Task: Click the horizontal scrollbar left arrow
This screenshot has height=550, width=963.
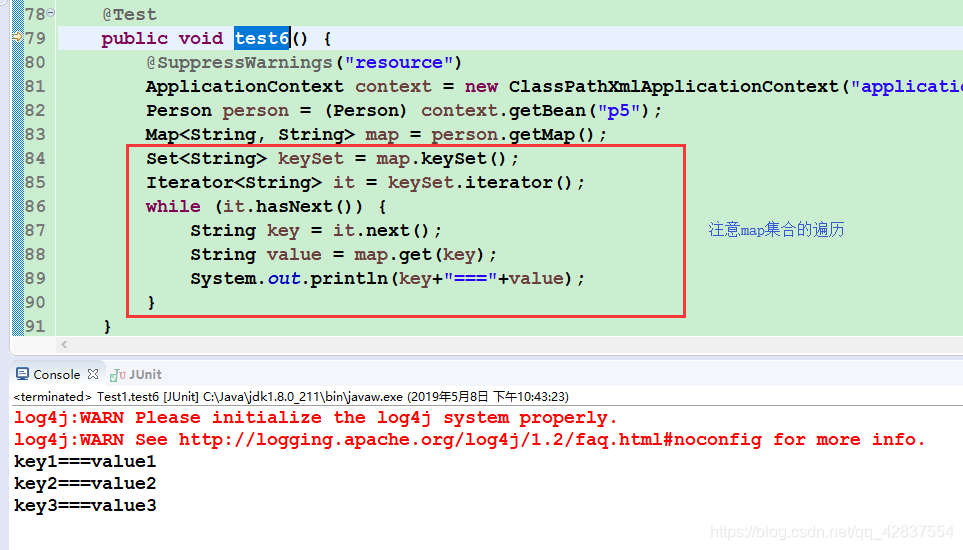Action: pos(64,345)
